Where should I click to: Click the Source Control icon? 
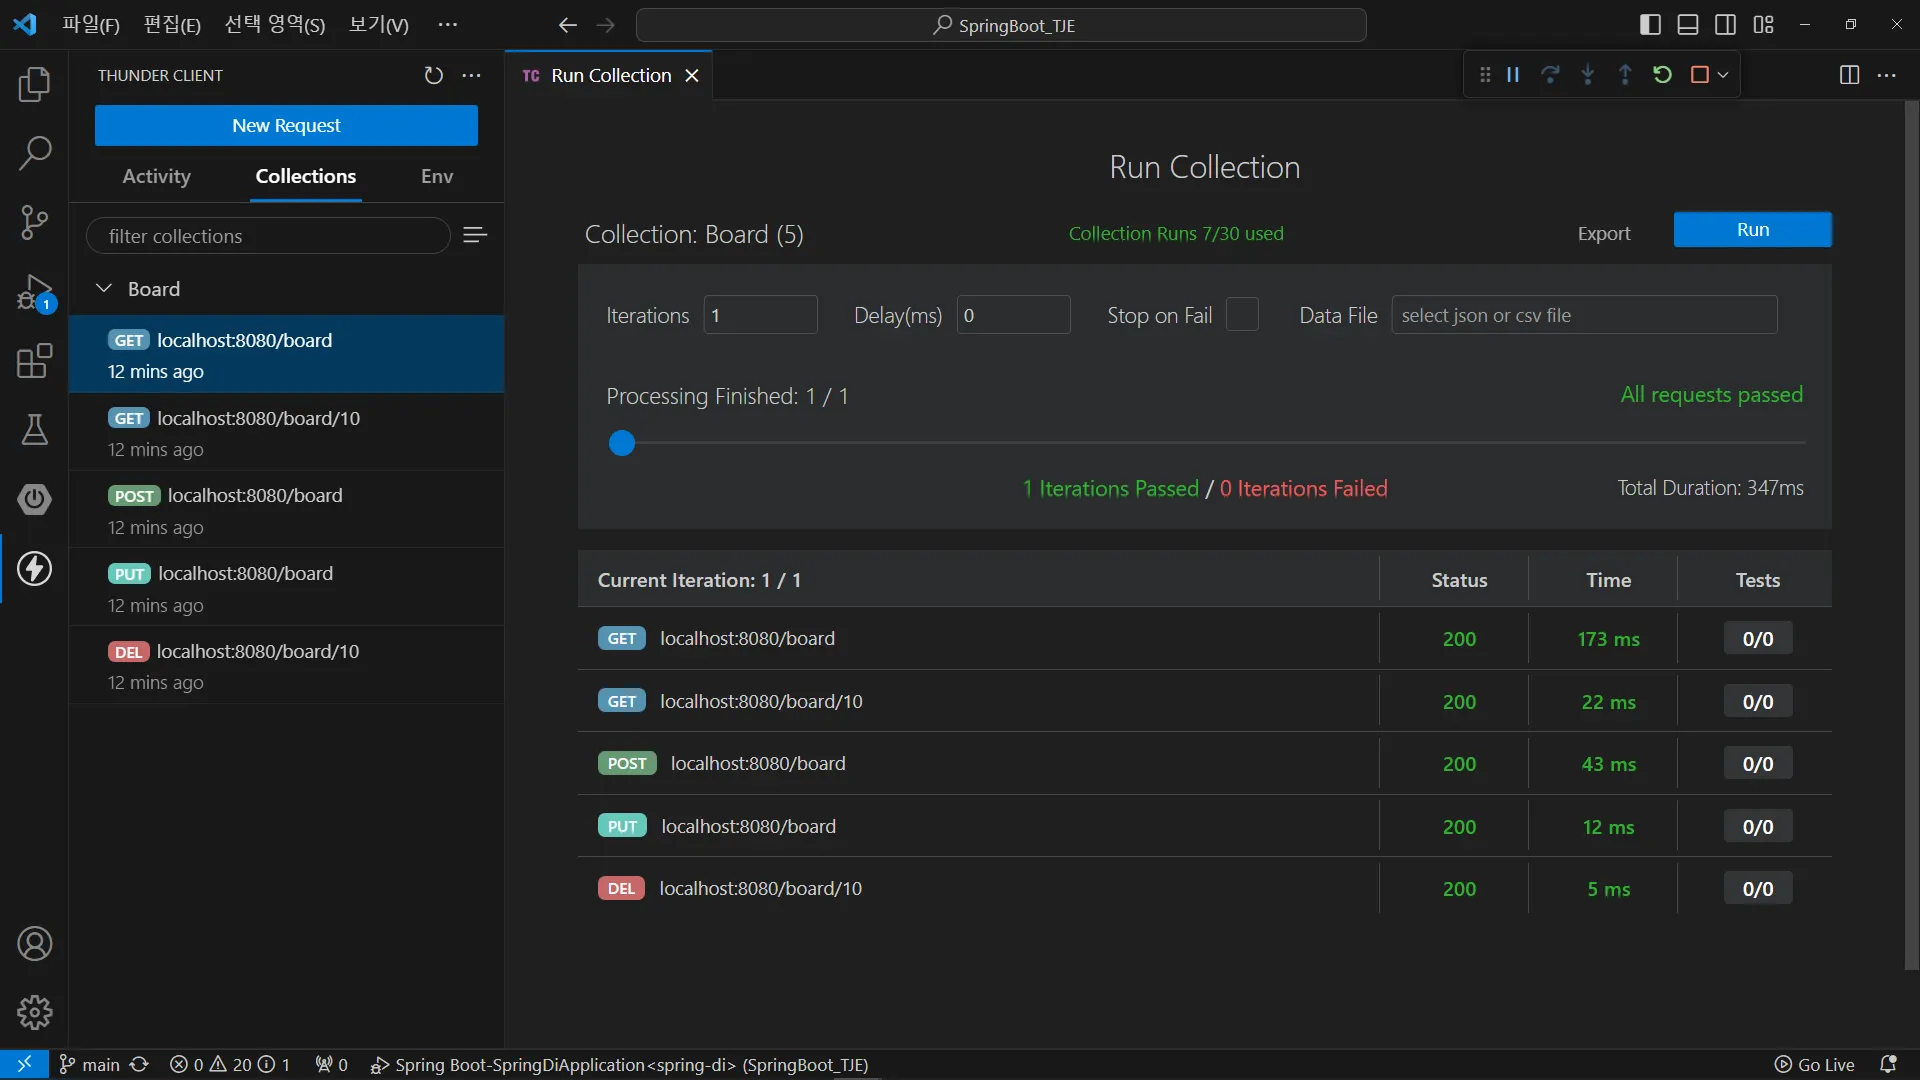click(34, 222)
